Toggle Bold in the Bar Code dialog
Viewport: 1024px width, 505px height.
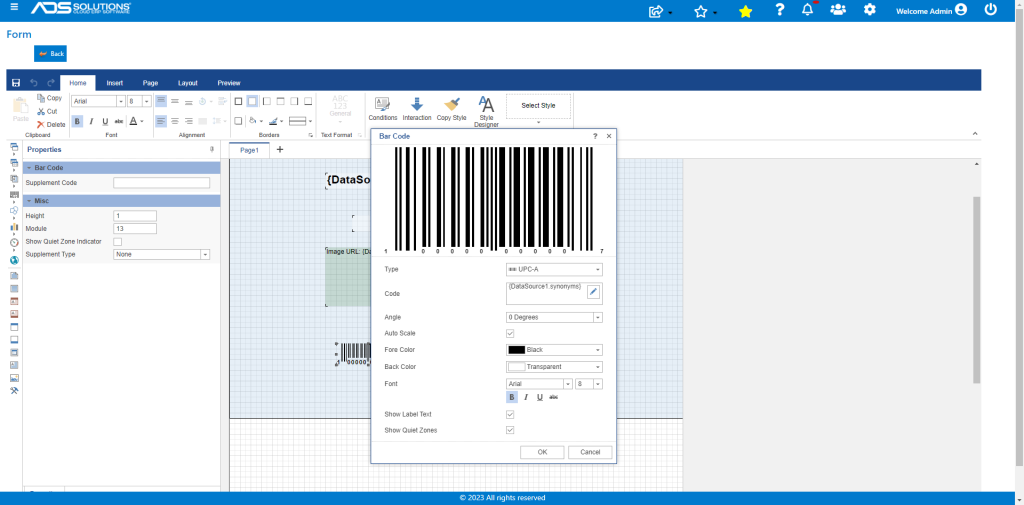[x=511, y=397]
